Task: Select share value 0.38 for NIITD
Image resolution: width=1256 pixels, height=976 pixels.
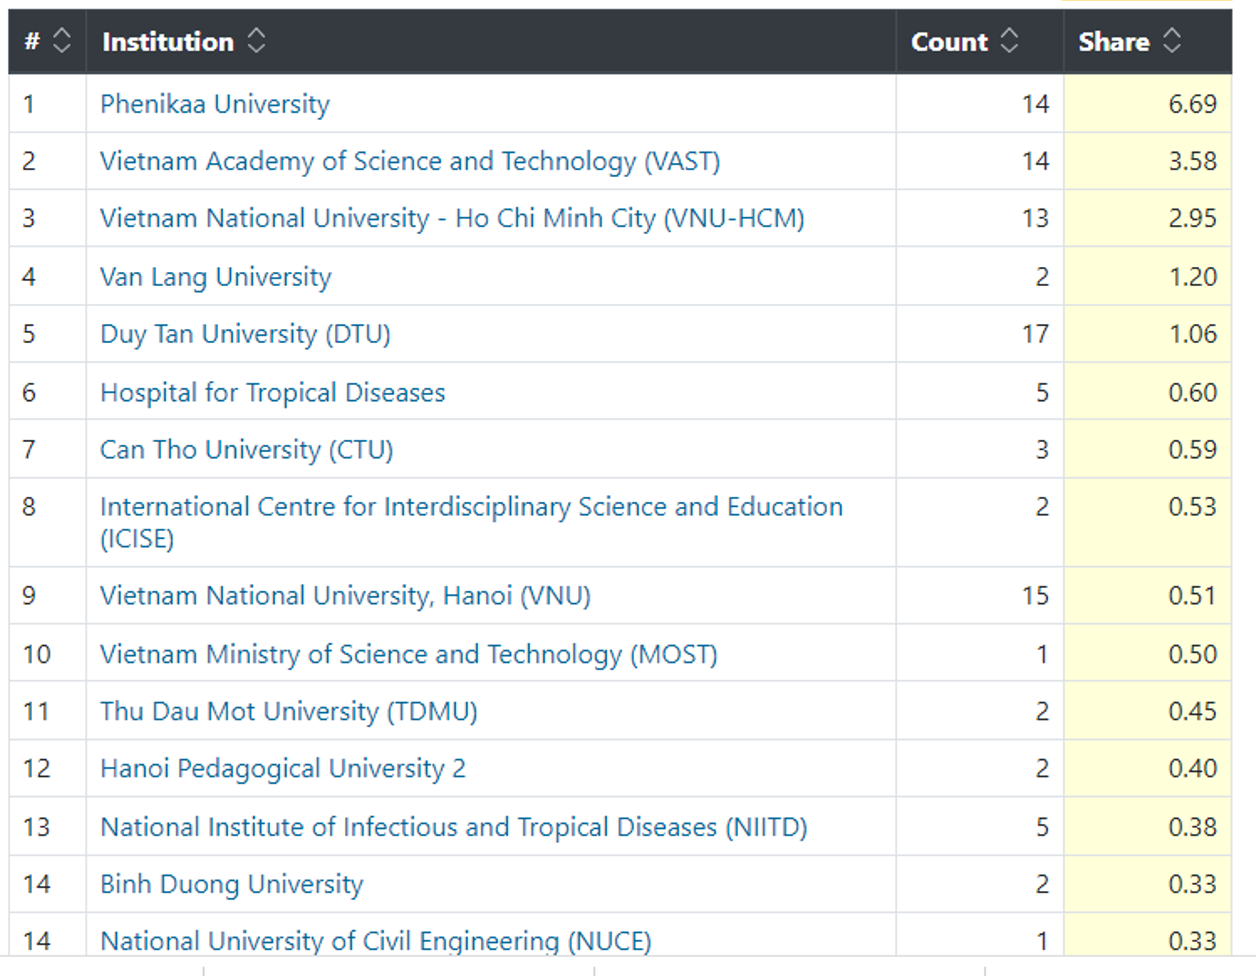Action: (x=1193, y=827)
